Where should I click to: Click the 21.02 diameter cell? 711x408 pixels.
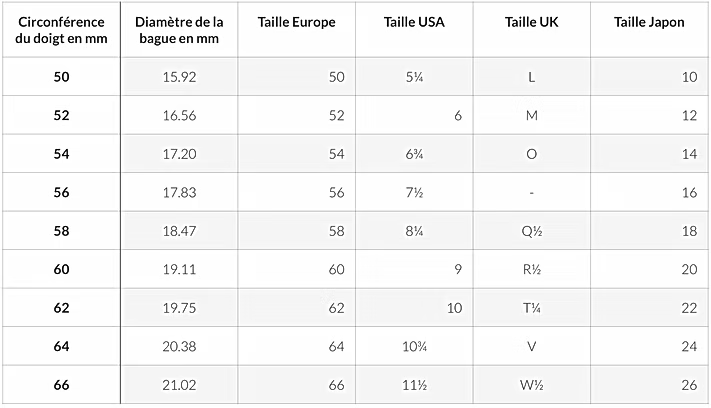tap(179, 385)
